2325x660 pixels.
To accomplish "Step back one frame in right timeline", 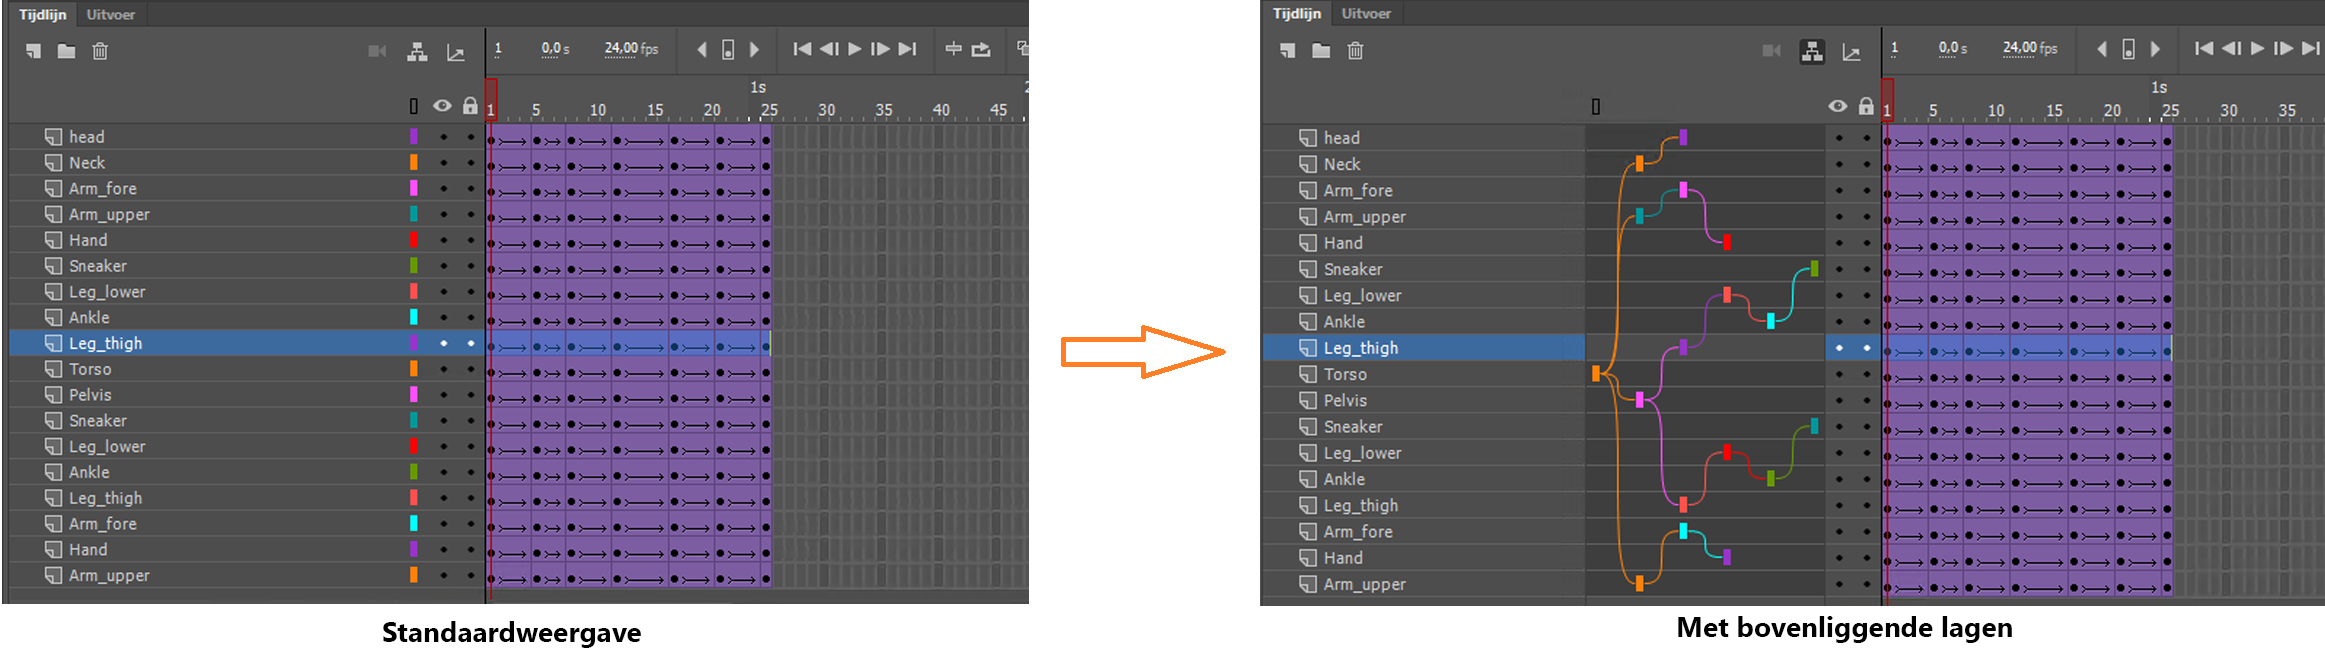I will click(2231, 48).
